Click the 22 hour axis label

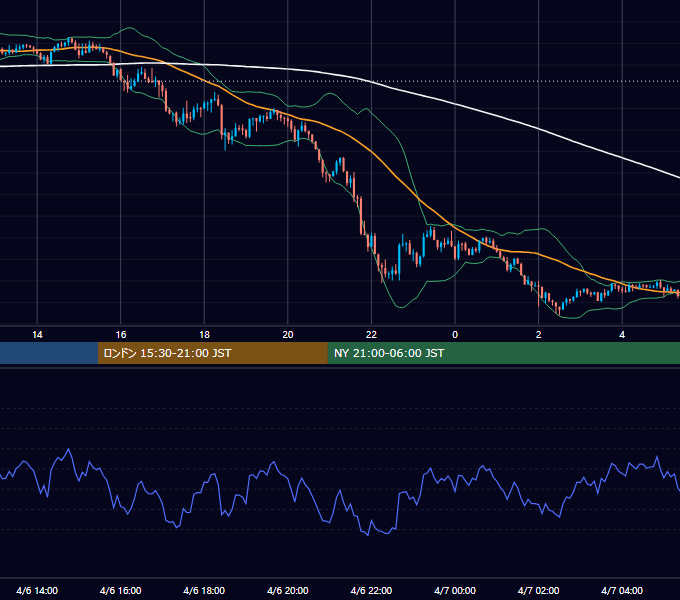371,335
